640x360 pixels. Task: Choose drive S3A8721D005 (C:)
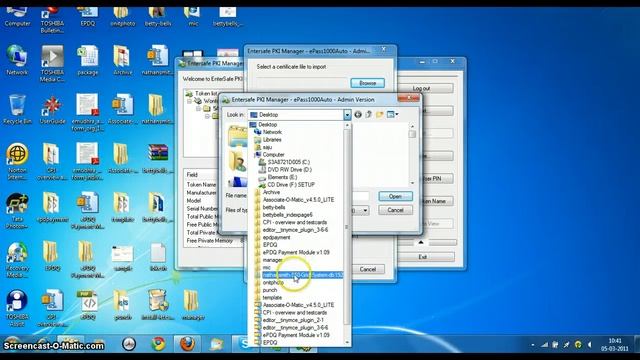(x=289, y=162)
